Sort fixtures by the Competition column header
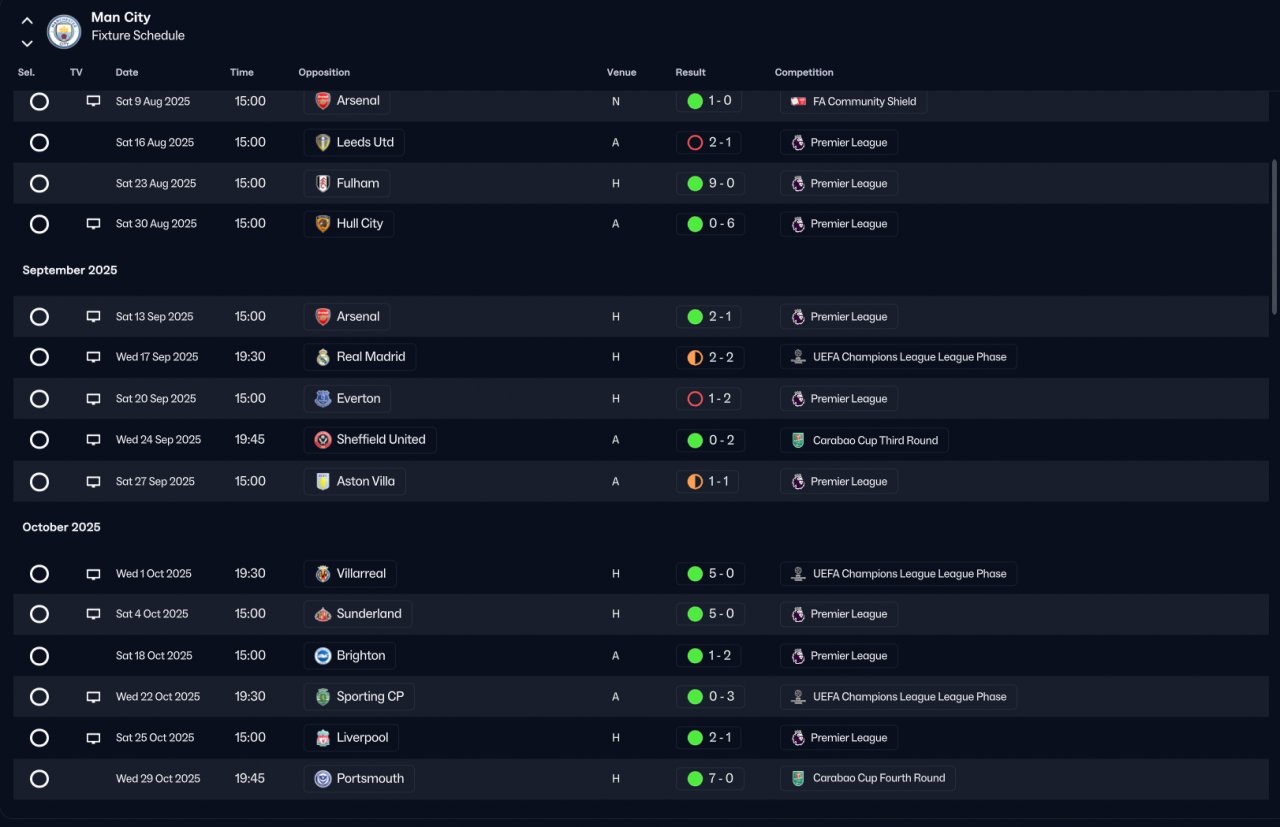The height and width of the screenshot is (827, 1280). click(804, 72)
